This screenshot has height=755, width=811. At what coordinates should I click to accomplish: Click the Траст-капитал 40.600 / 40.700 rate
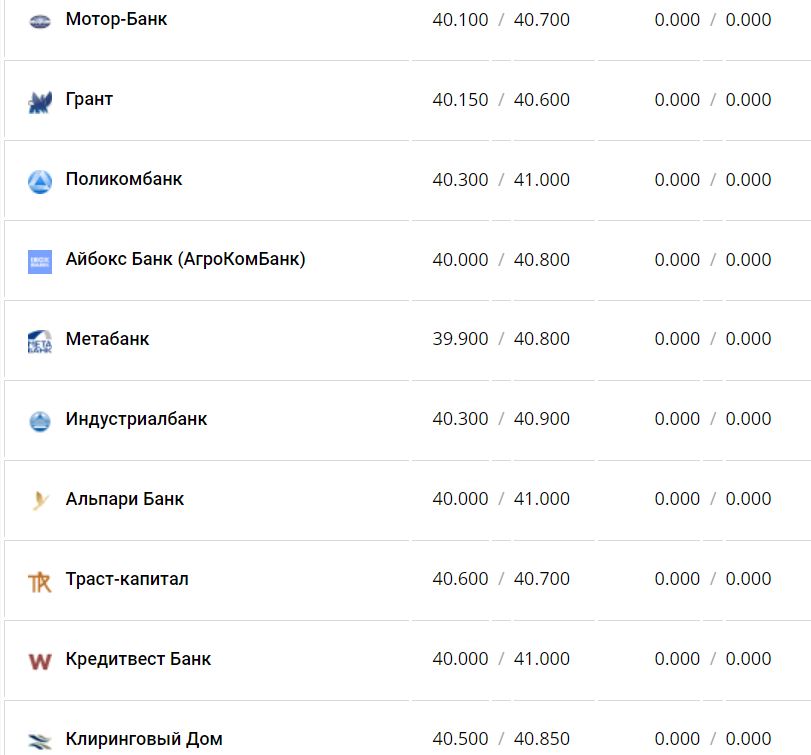coord(501,579)
